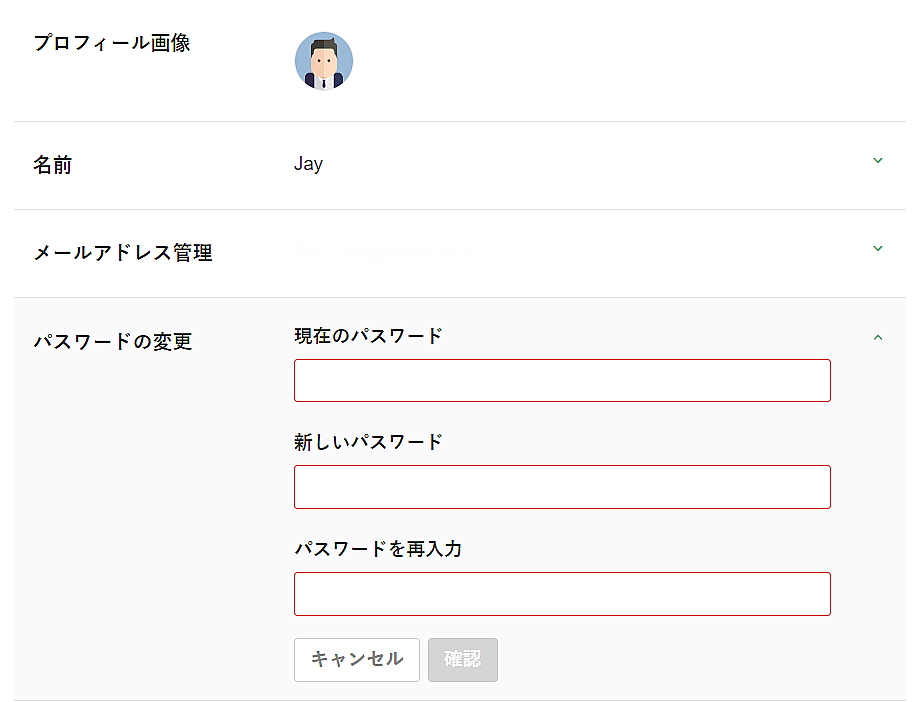Click the blank area beside the profile avatar
Screen dimensions: 921x702
click(x=600, y=60)
